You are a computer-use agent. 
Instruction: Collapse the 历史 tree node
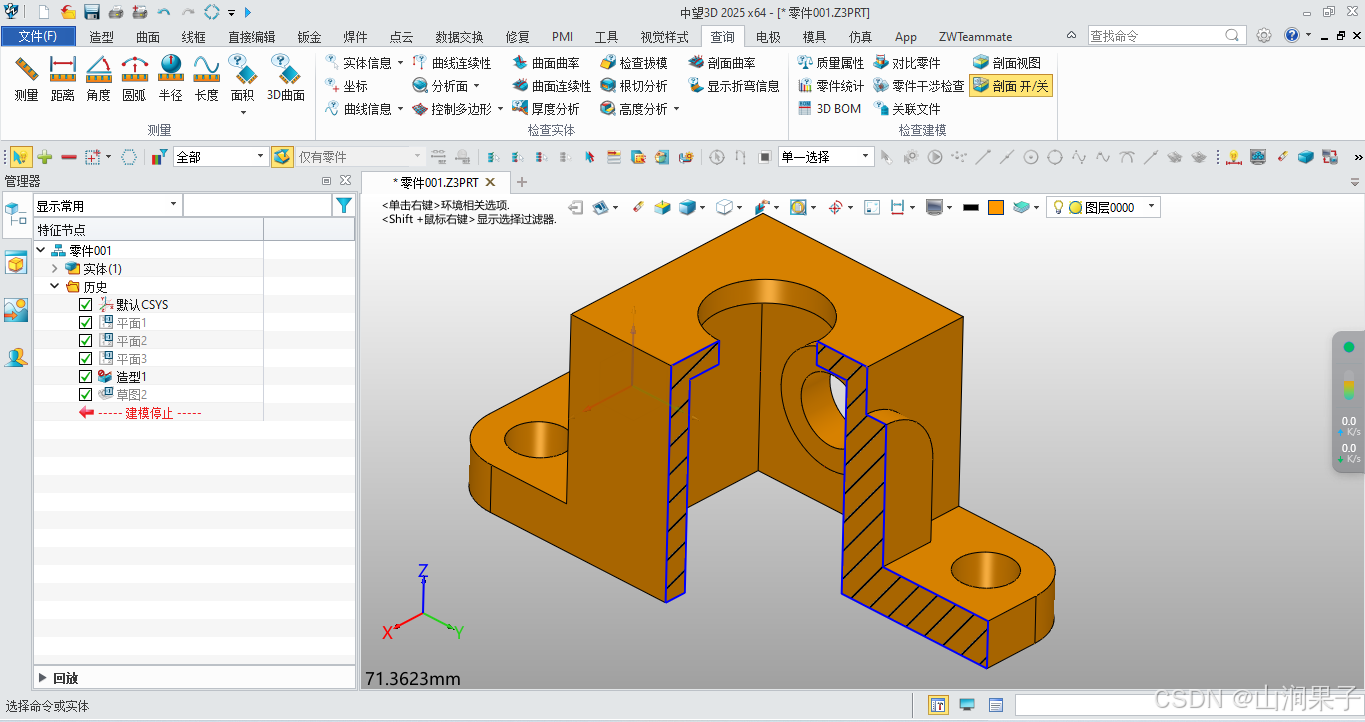pyautogui.click(x=55, y=287)
